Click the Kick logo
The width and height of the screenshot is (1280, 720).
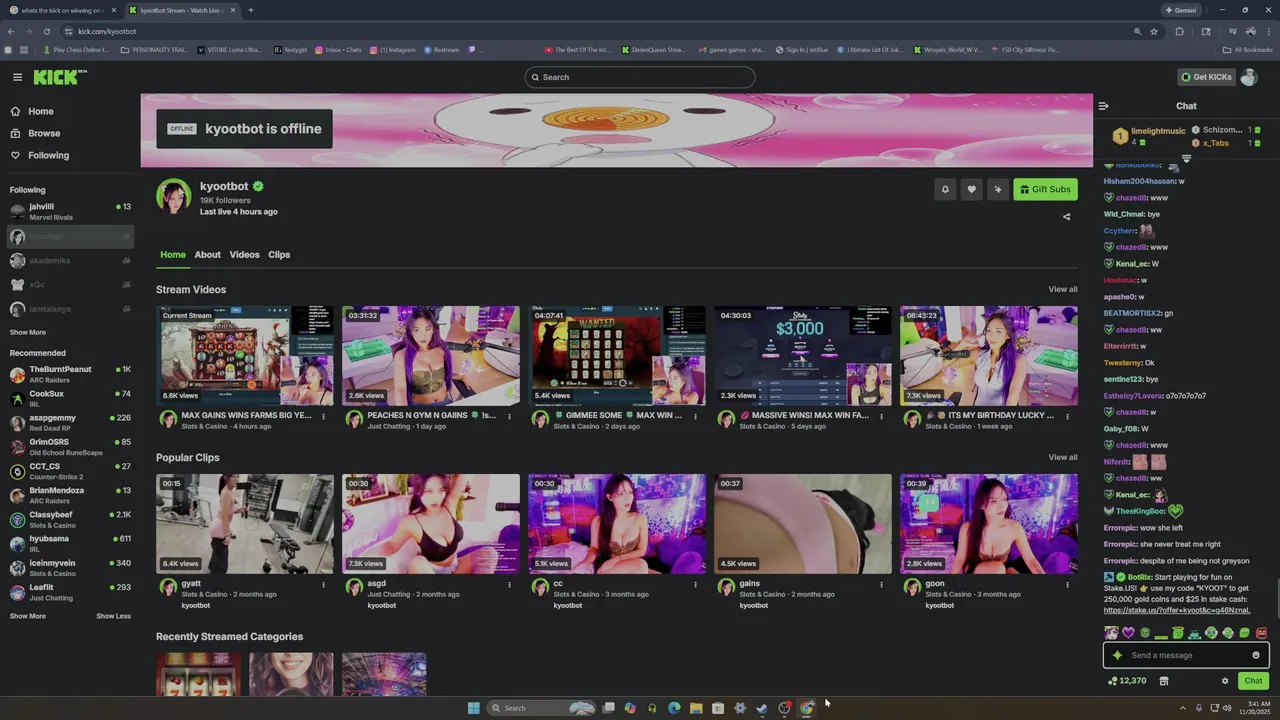tap(59, 77)
